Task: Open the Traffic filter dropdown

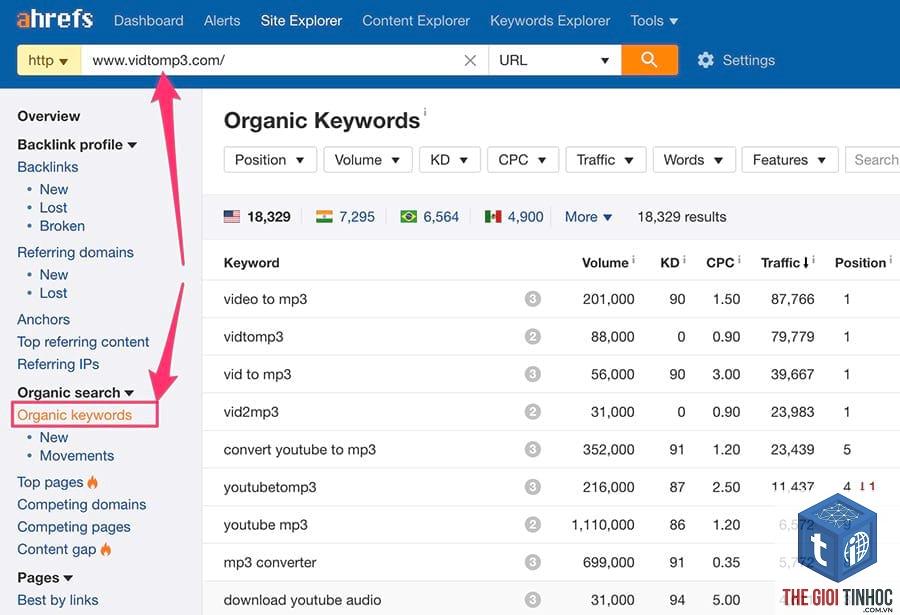Action: click(x=606, y=160)
